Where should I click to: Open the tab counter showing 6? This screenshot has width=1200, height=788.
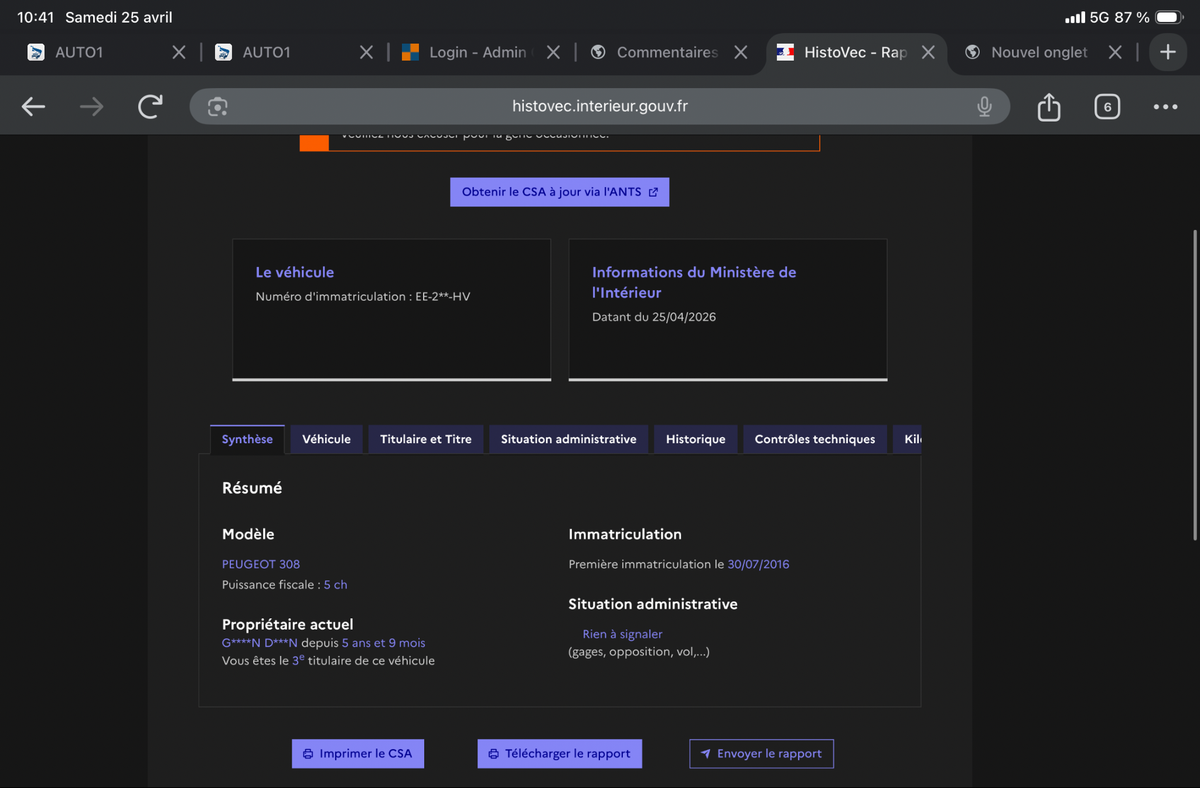click(x=1107, y=107)
